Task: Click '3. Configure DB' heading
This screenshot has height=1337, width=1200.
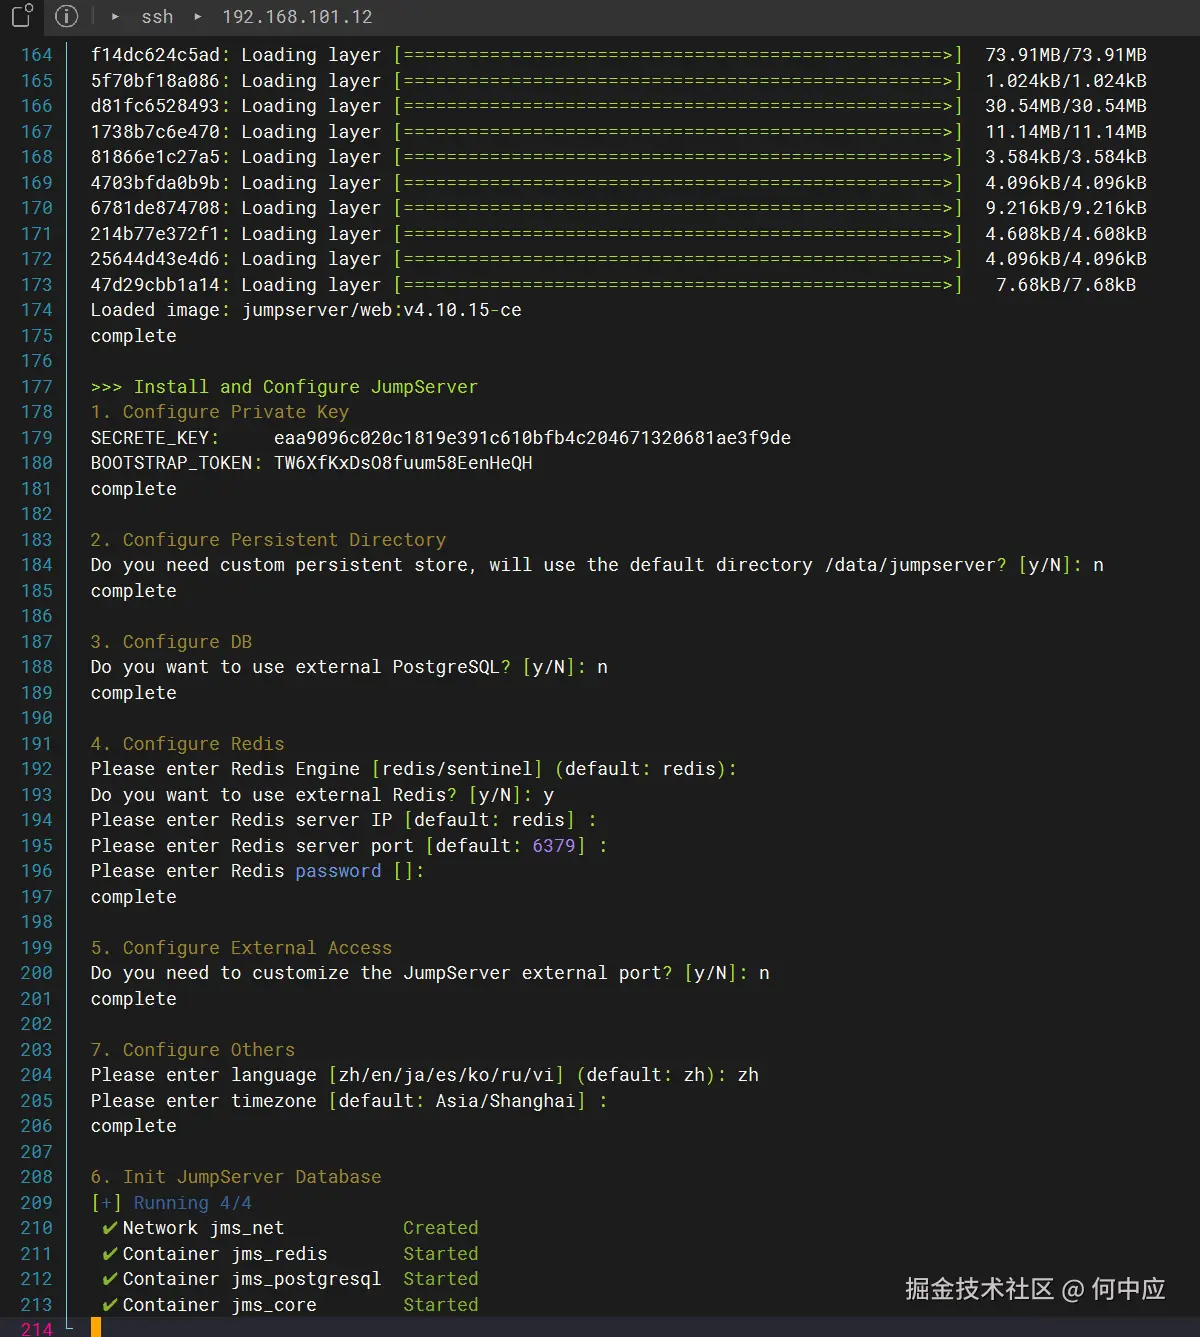Action: click(171, 642)
